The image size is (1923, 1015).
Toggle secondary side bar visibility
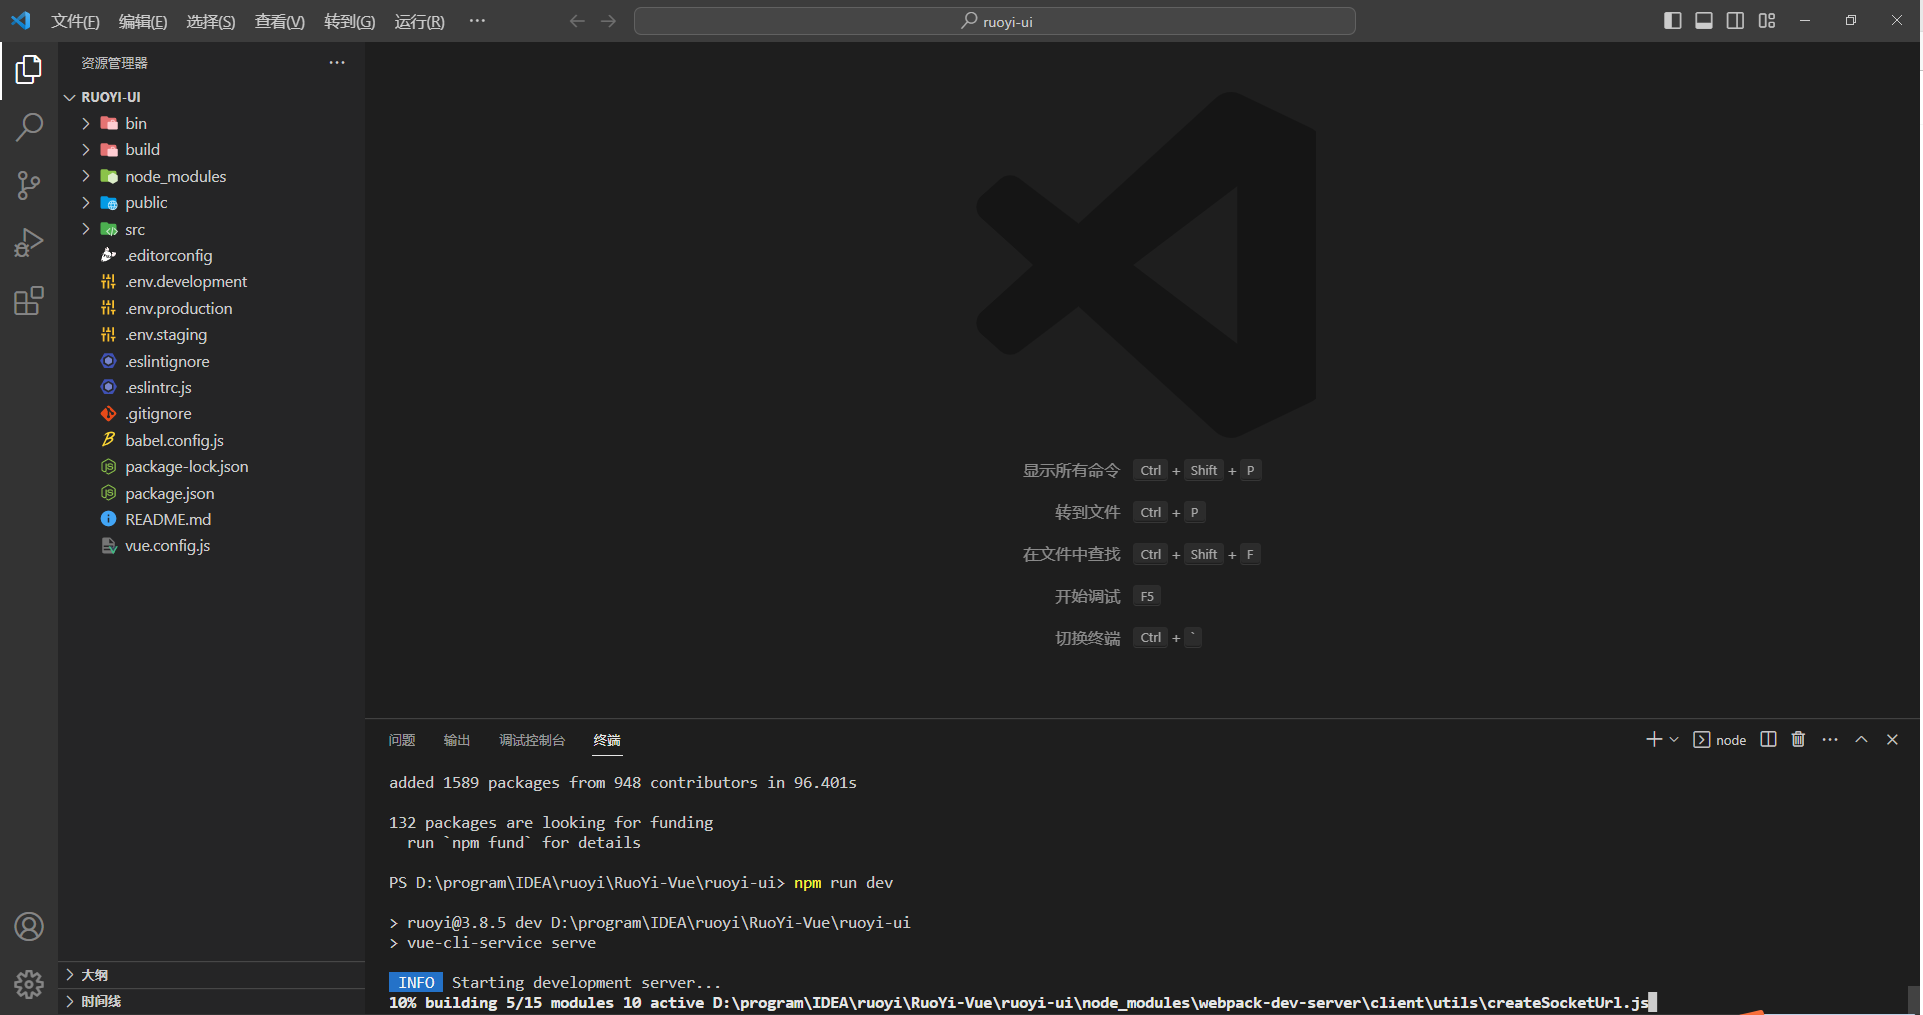click(1736, 21)
